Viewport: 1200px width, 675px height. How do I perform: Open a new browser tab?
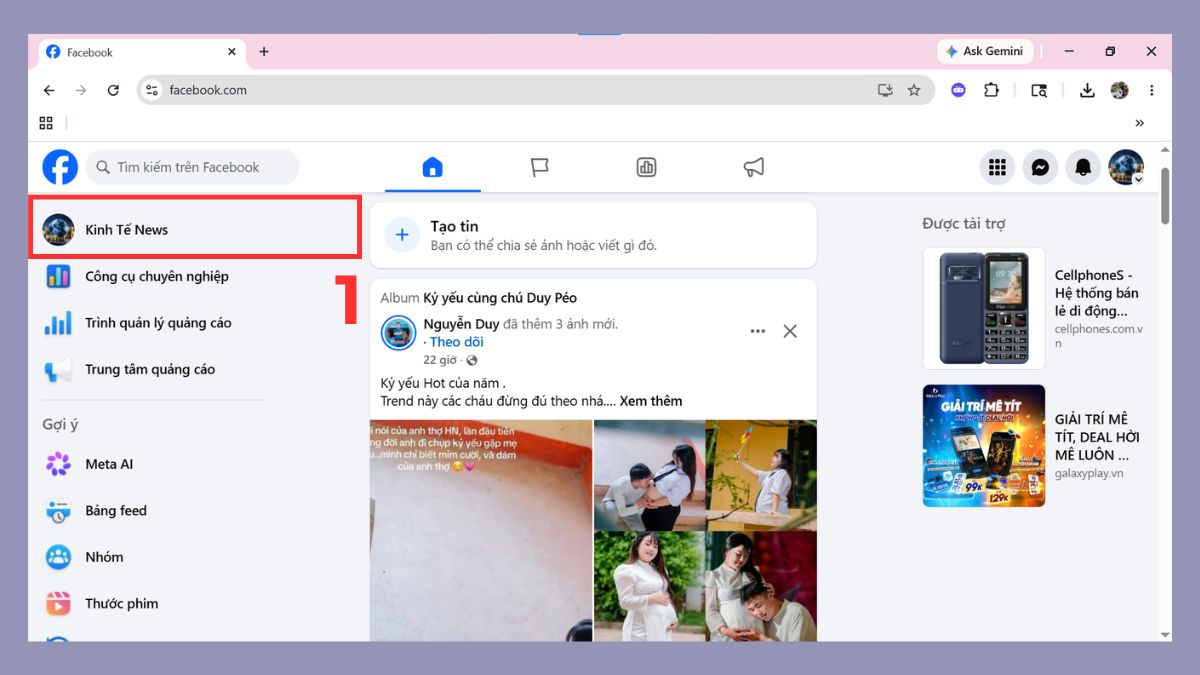[264, 52]
